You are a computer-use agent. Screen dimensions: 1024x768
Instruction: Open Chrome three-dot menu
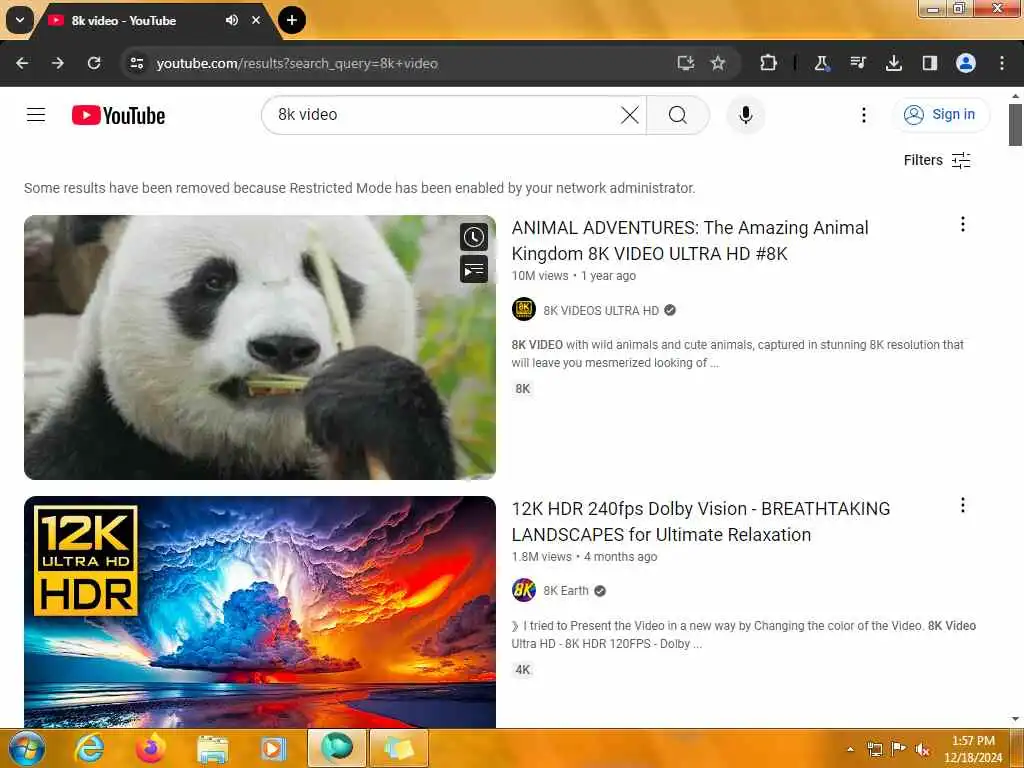tap(1001, 63)
